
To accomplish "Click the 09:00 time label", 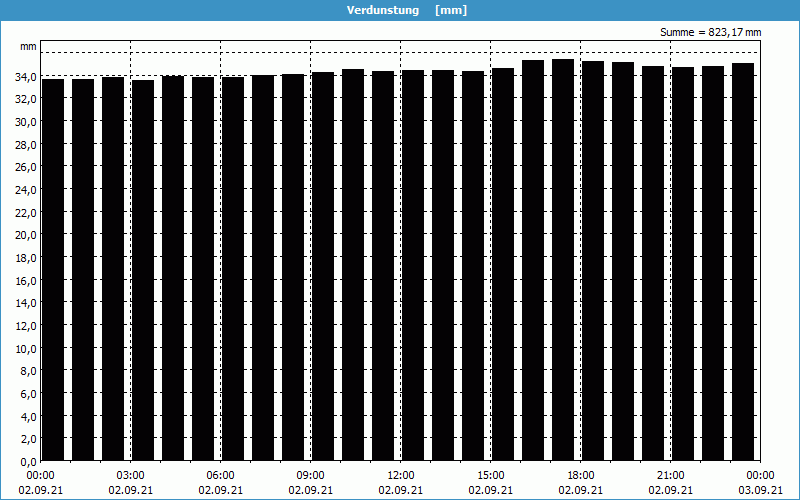I will tap(311, 476).
